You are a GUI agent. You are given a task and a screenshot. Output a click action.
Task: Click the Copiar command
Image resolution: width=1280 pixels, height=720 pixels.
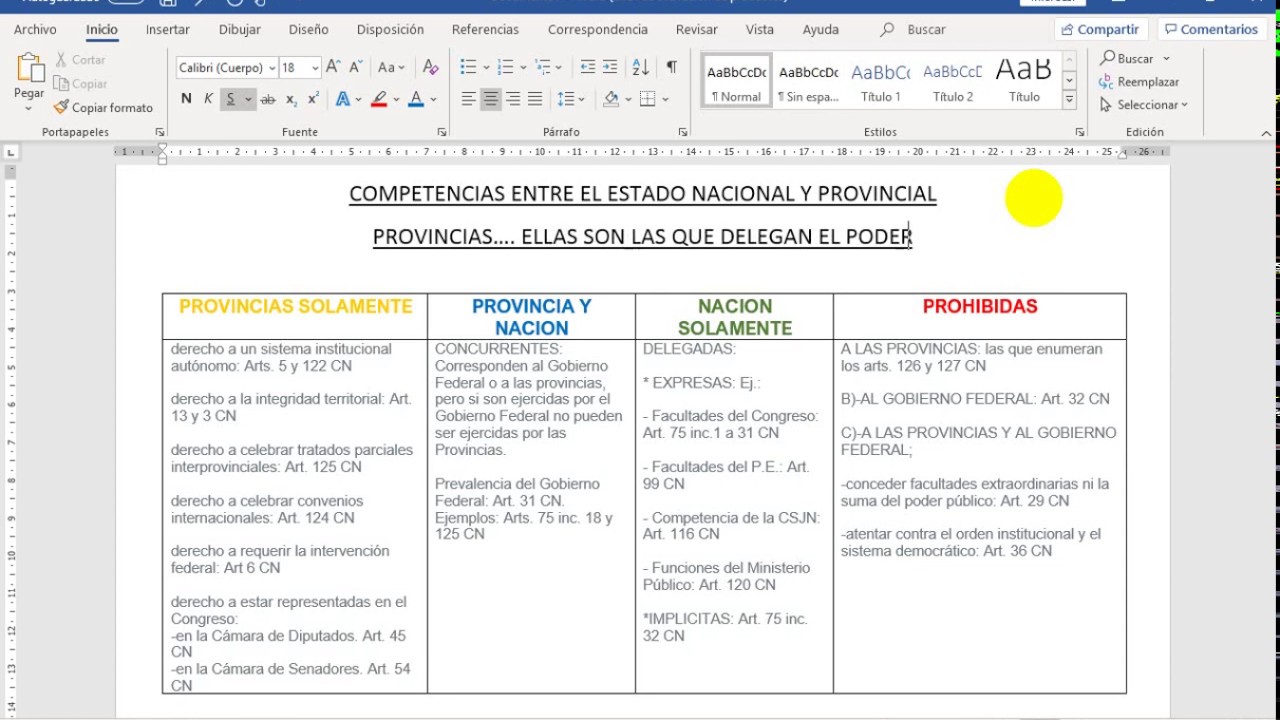[x=80, y=84]
